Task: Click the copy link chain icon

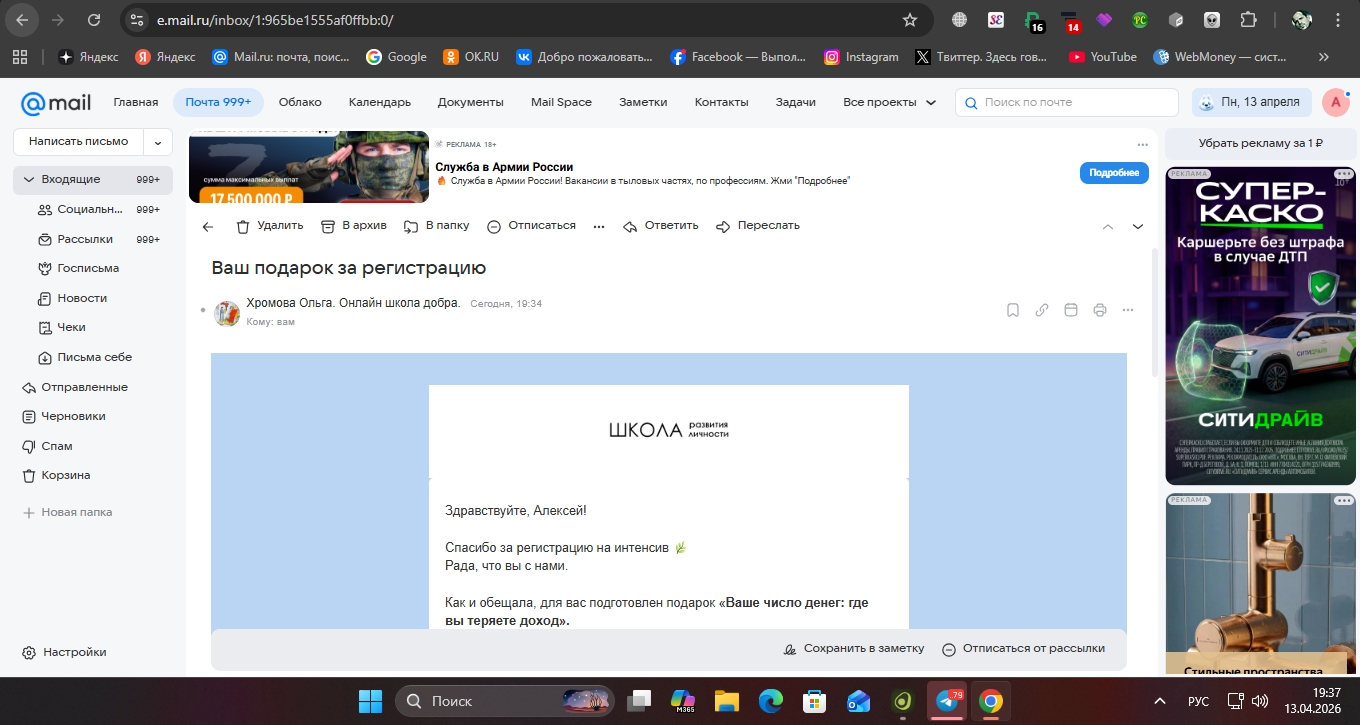Action: (x=1041, y=310)
